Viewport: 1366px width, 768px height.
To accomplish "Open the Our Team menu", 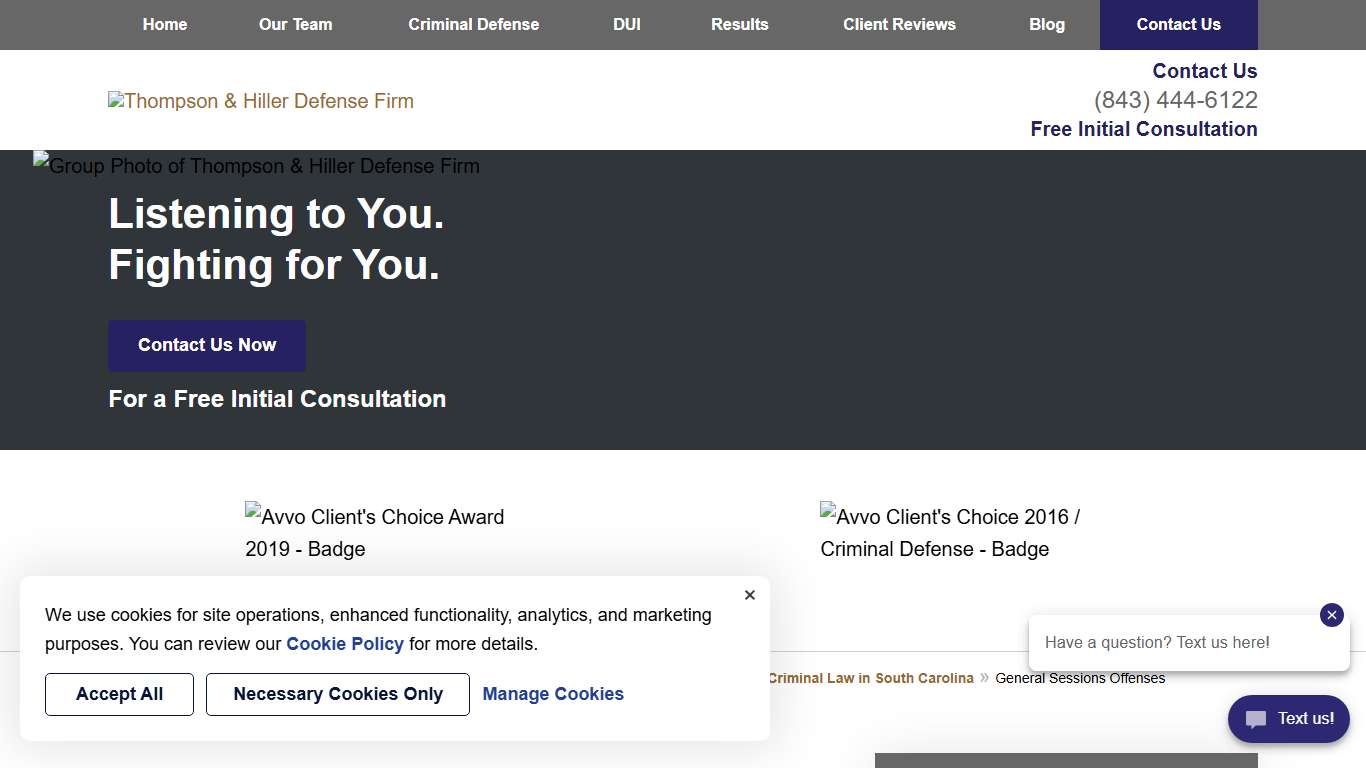I will pos(295,25).
